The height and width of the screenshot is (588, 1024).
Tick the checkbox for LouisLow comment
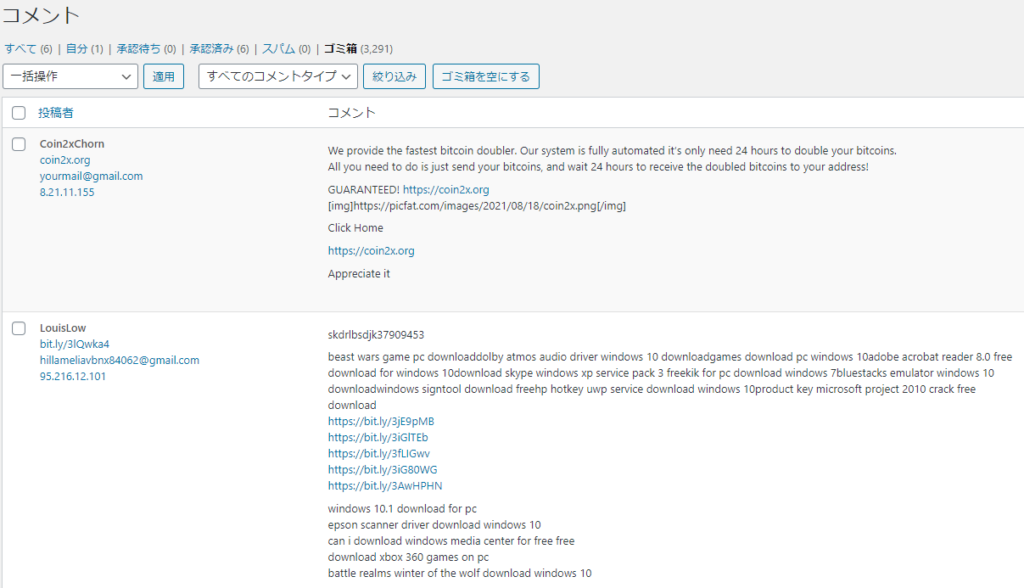[19, 329]
